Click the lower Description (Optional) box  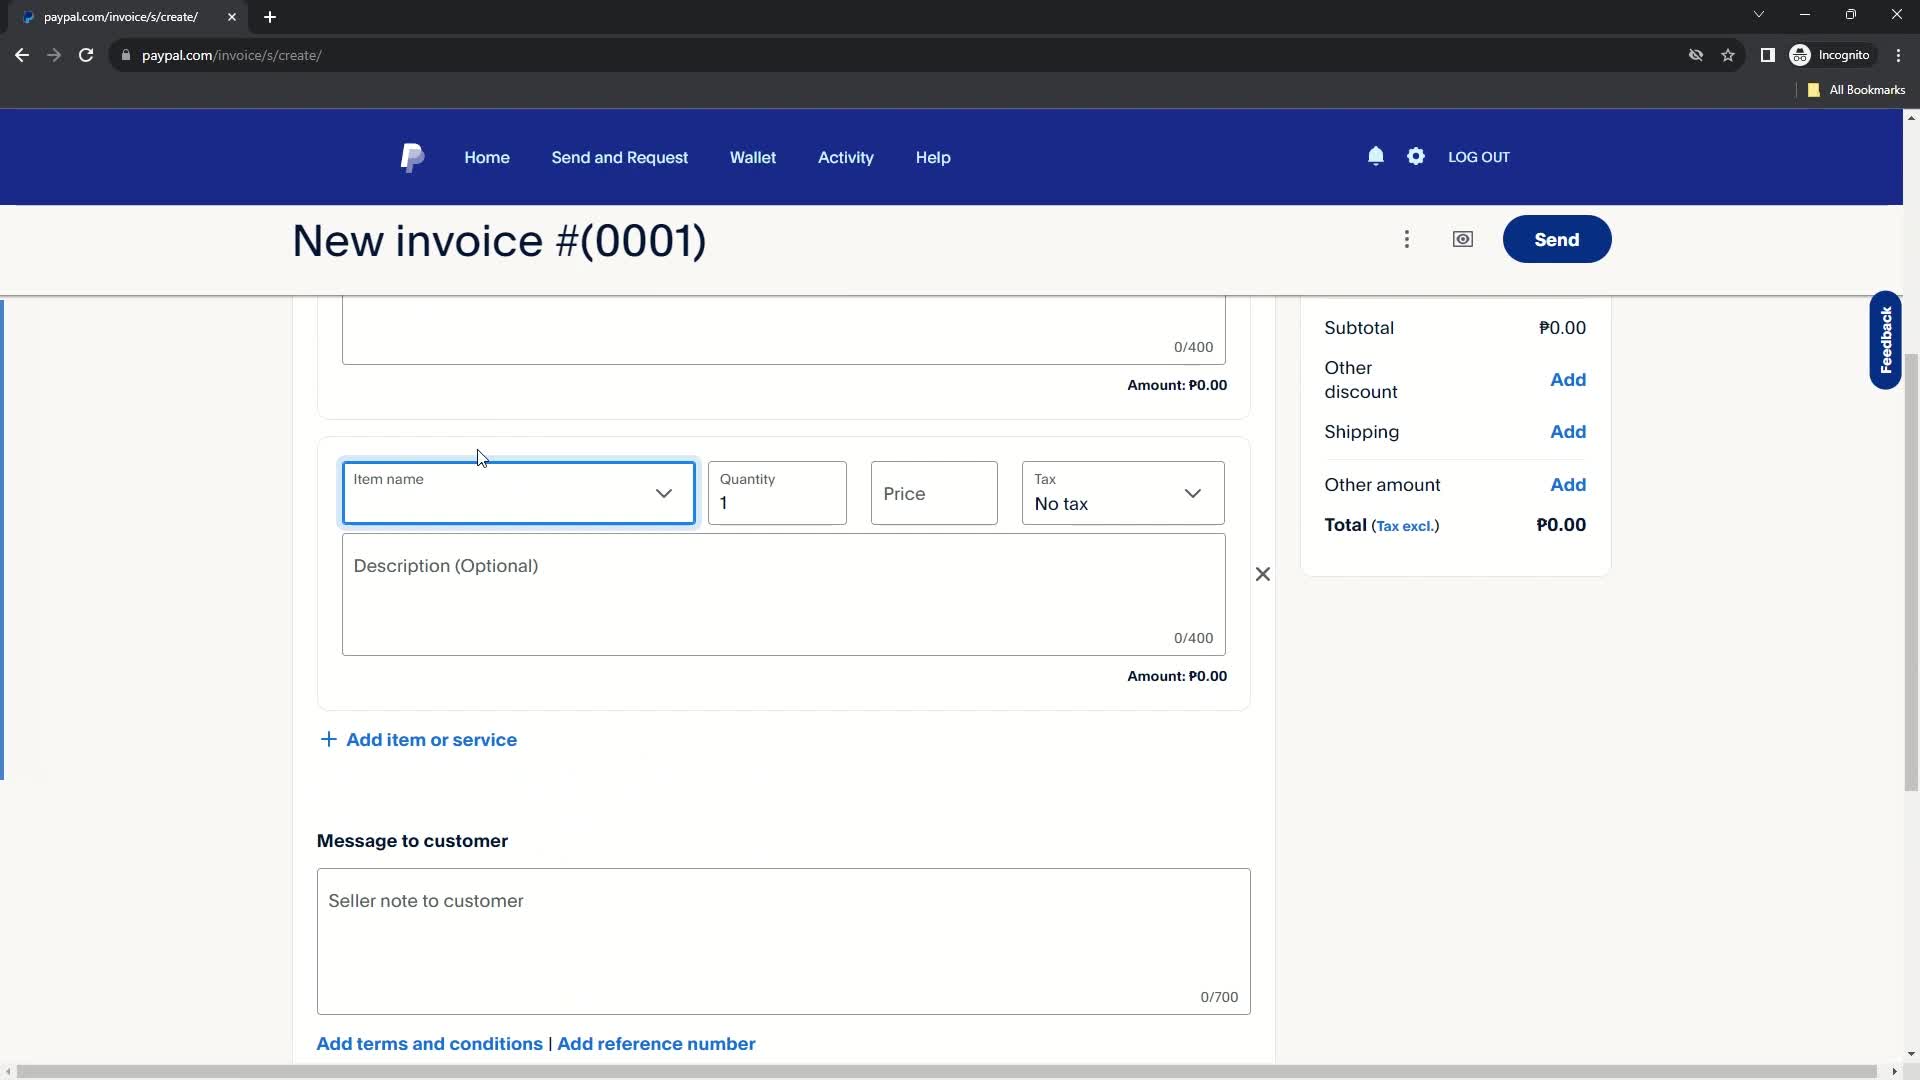(783, 595)
